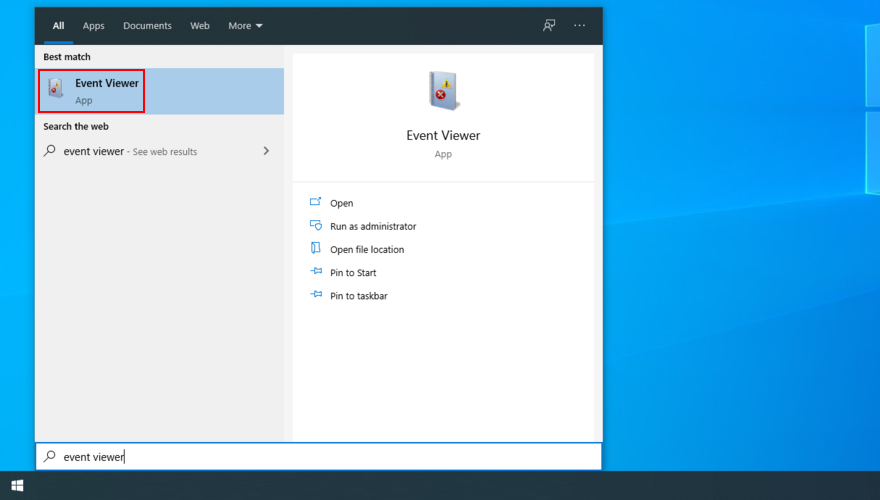Select the Web search tab
The width and height of the screenshot is (880, 500).
coord(200,26)
